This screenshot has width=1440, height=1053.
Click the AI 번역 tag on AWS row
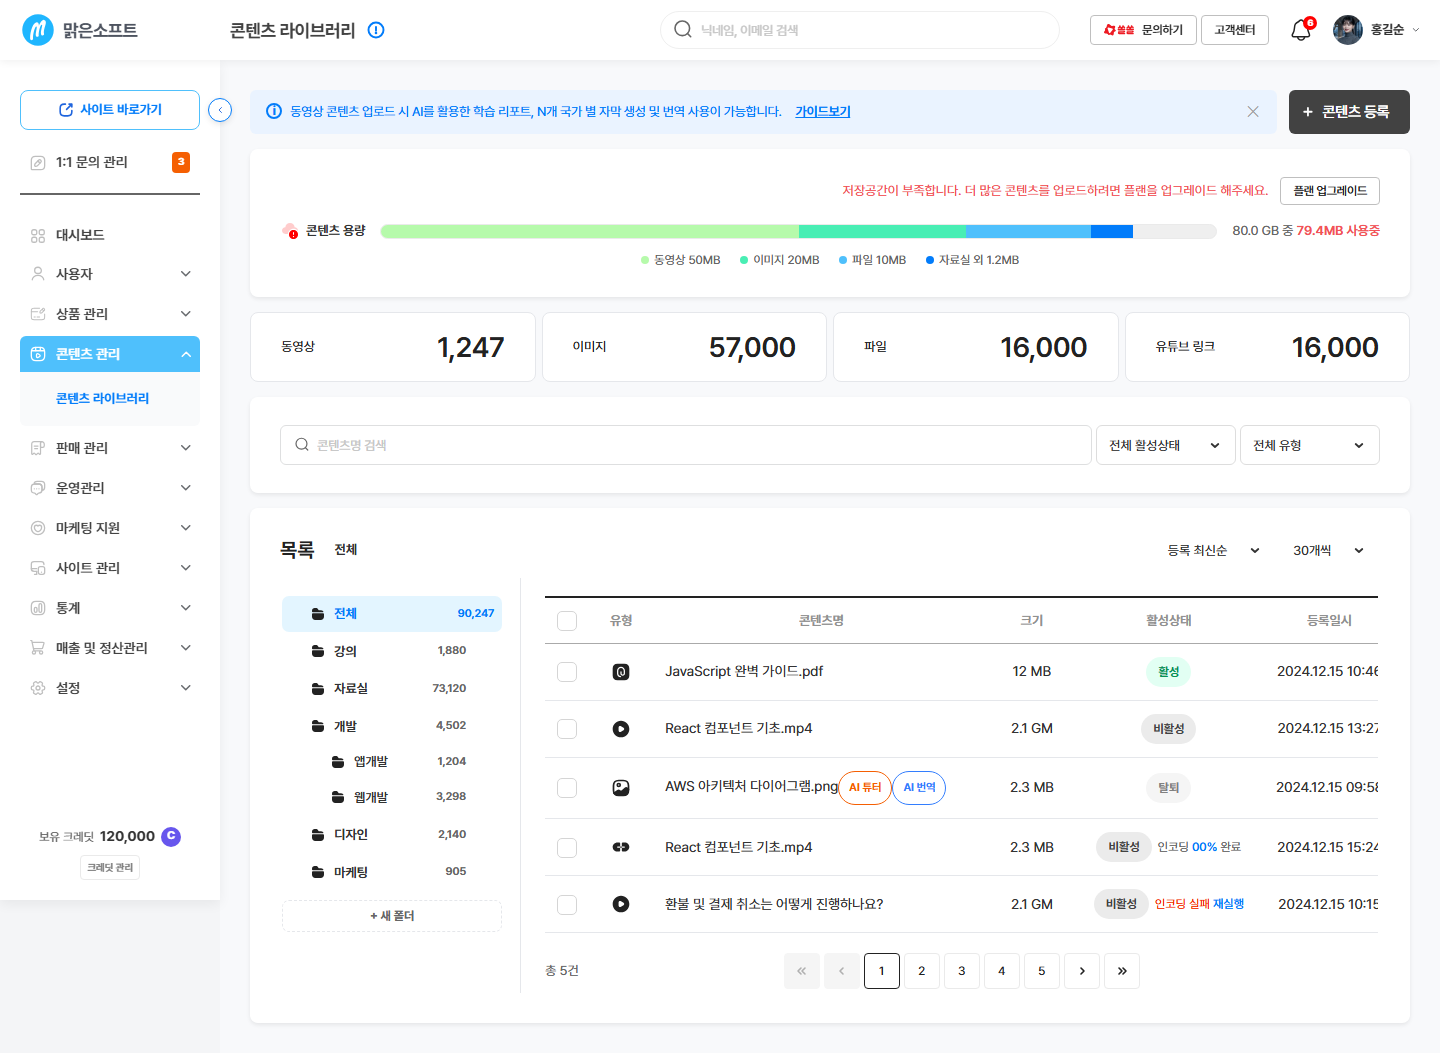[x=919, y=788]
